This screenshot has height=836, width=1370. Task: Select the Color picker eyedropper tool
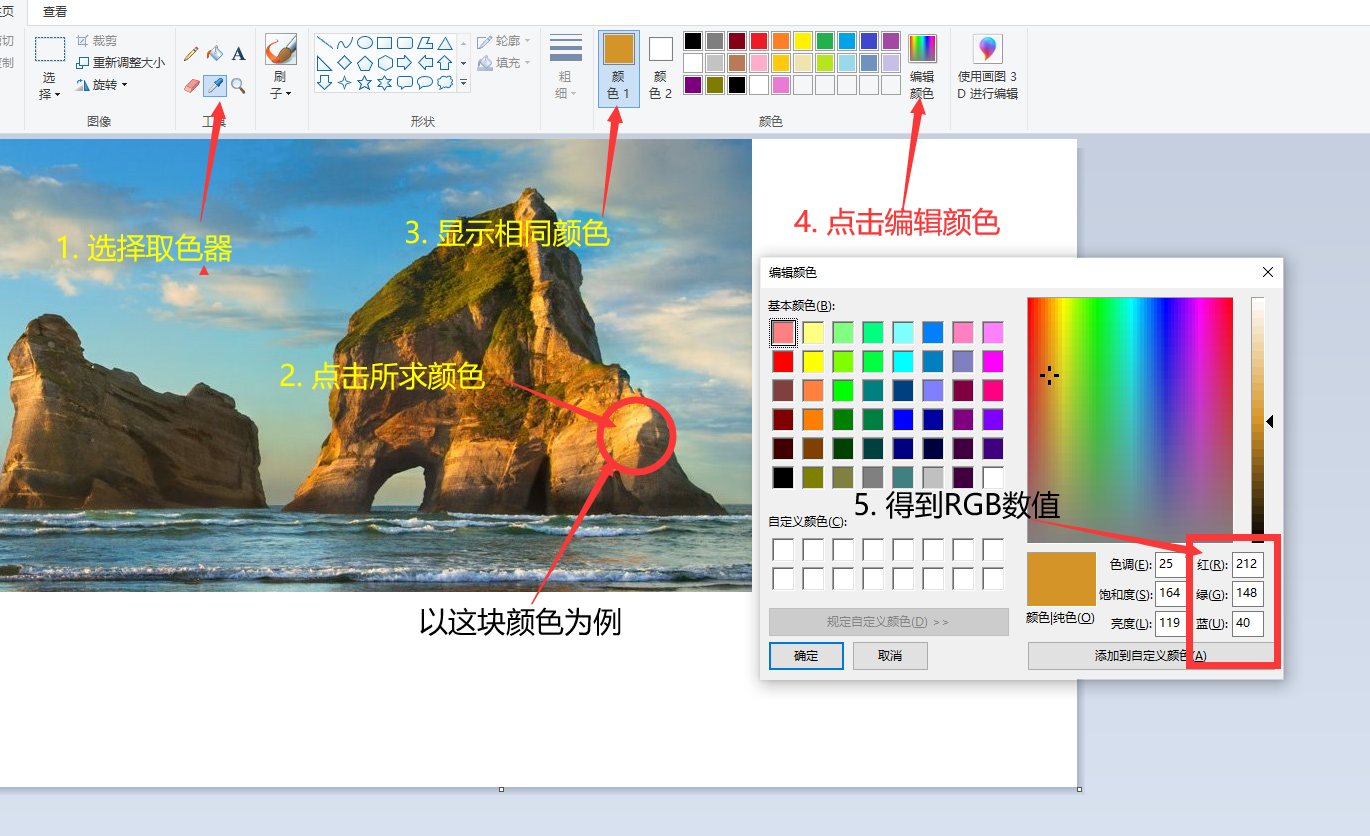coord(215,84)
